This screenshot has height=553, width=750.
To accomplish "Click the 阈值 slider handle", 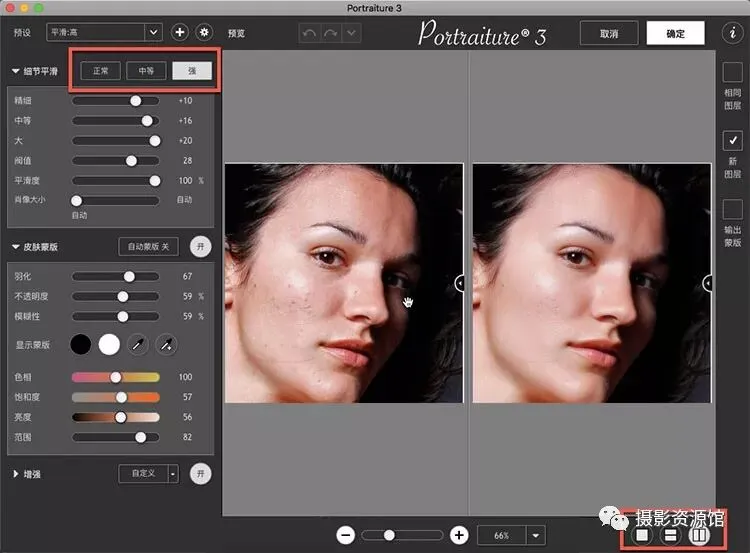I will (131, 161).
